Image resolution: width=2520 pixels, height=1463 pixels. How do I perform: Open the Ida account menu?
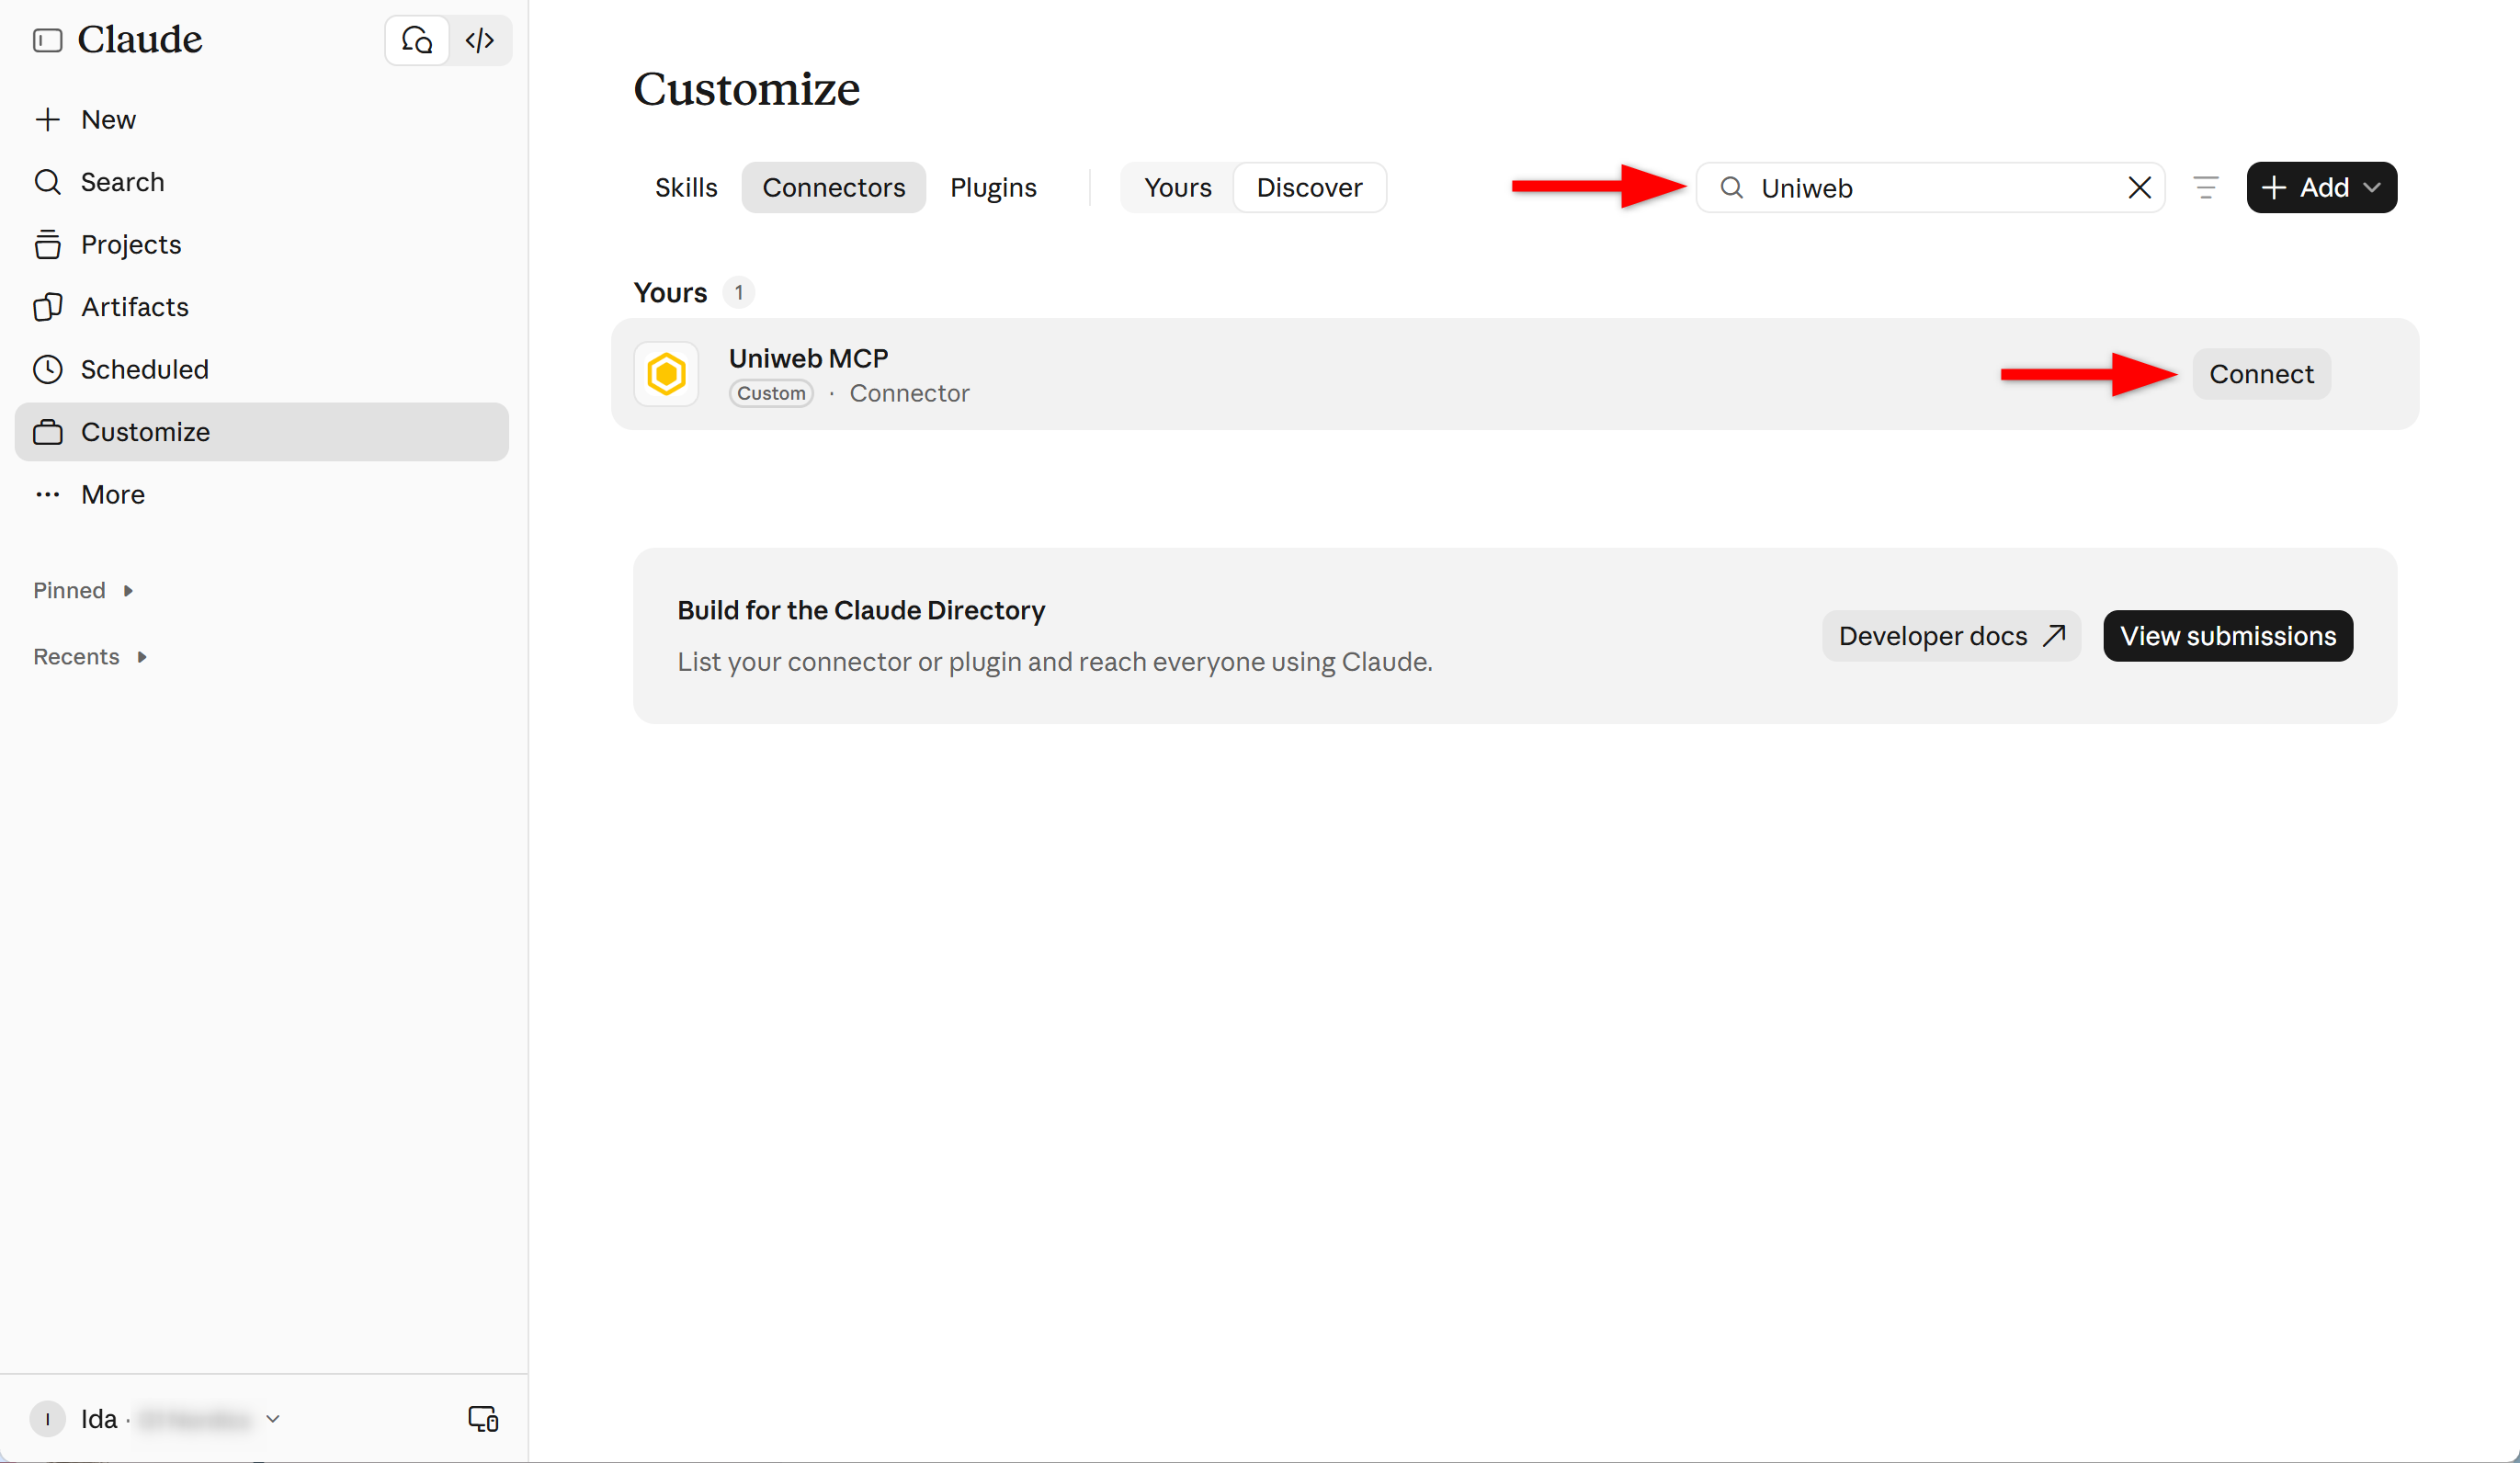[155, 1419]
